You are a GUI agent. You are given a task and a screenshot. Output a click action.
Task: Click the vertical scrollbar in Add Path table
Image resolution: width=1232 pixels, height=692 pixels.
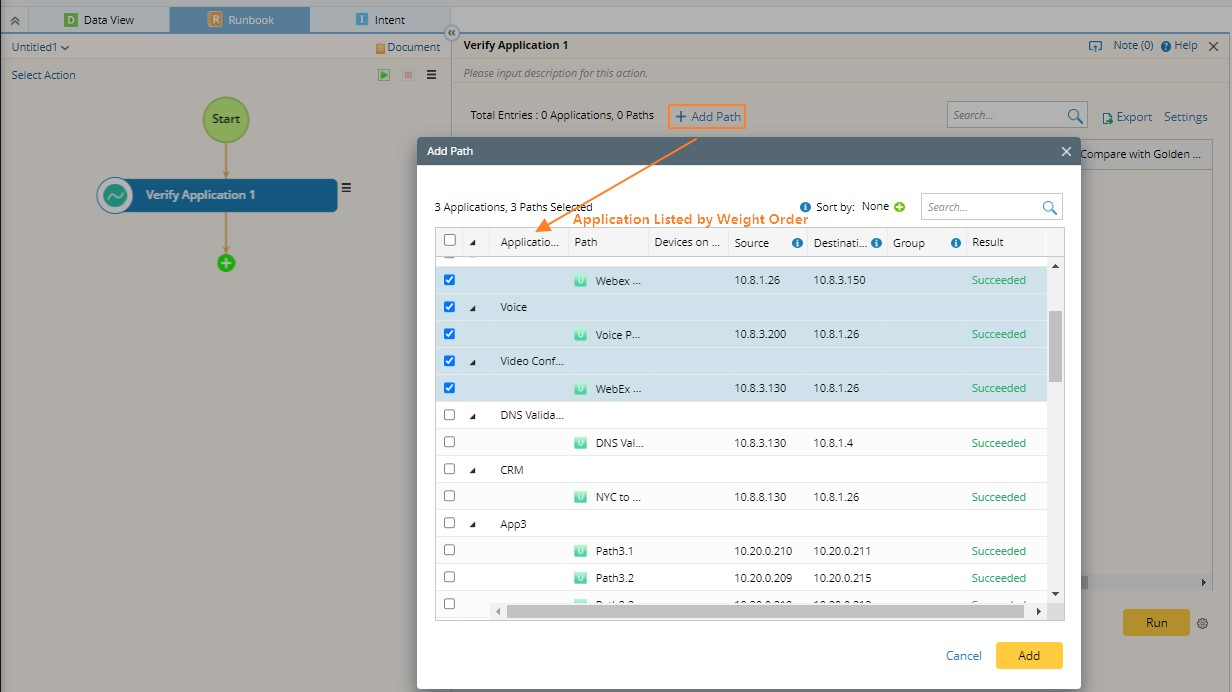[x=1056, y=345]
